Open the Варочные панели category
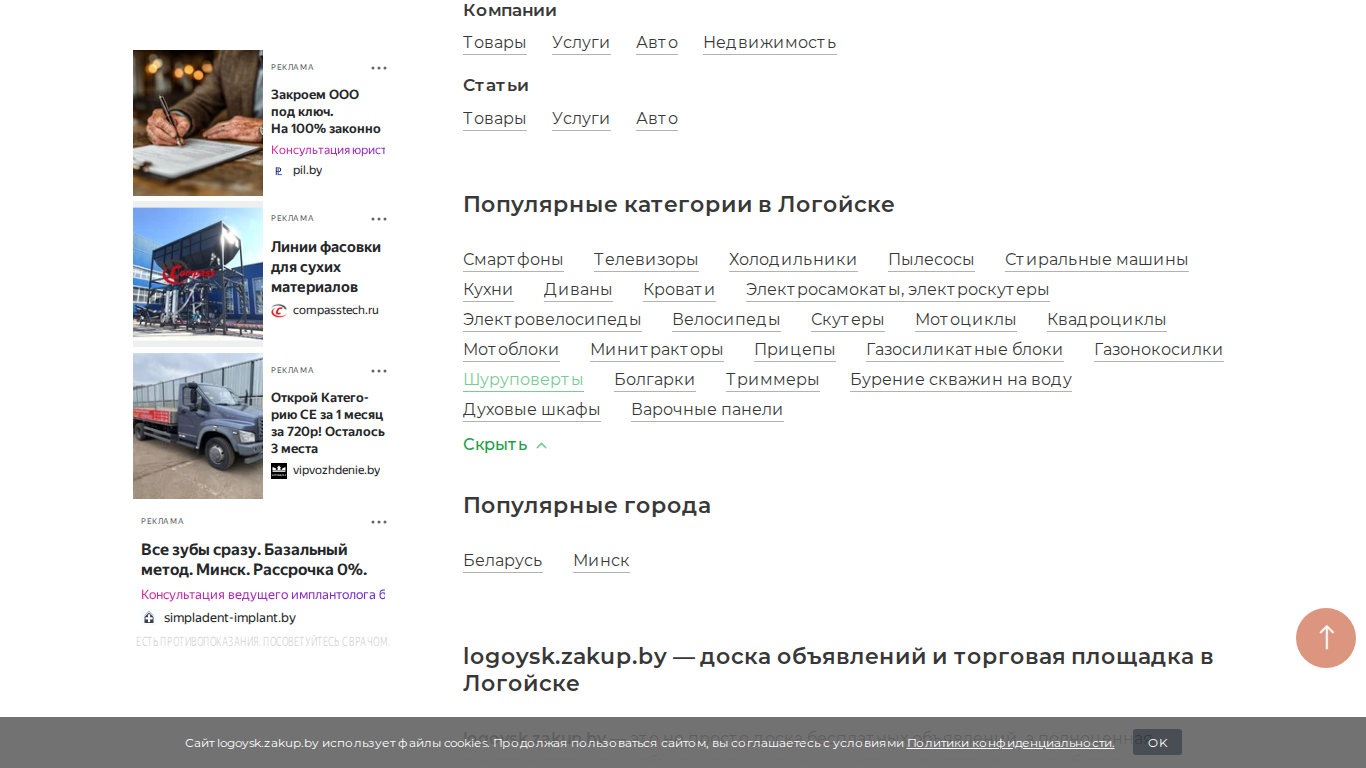Viewport: 1366px width, 768px height. 707,410
